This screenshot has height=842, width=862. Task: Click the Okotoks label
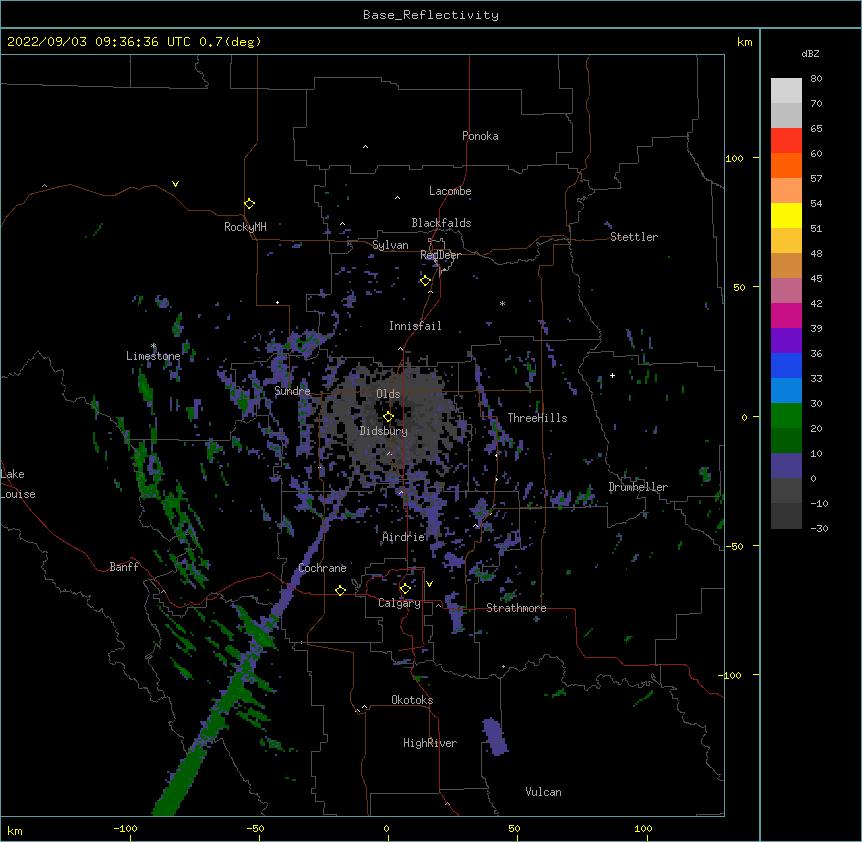coord(412,700)
